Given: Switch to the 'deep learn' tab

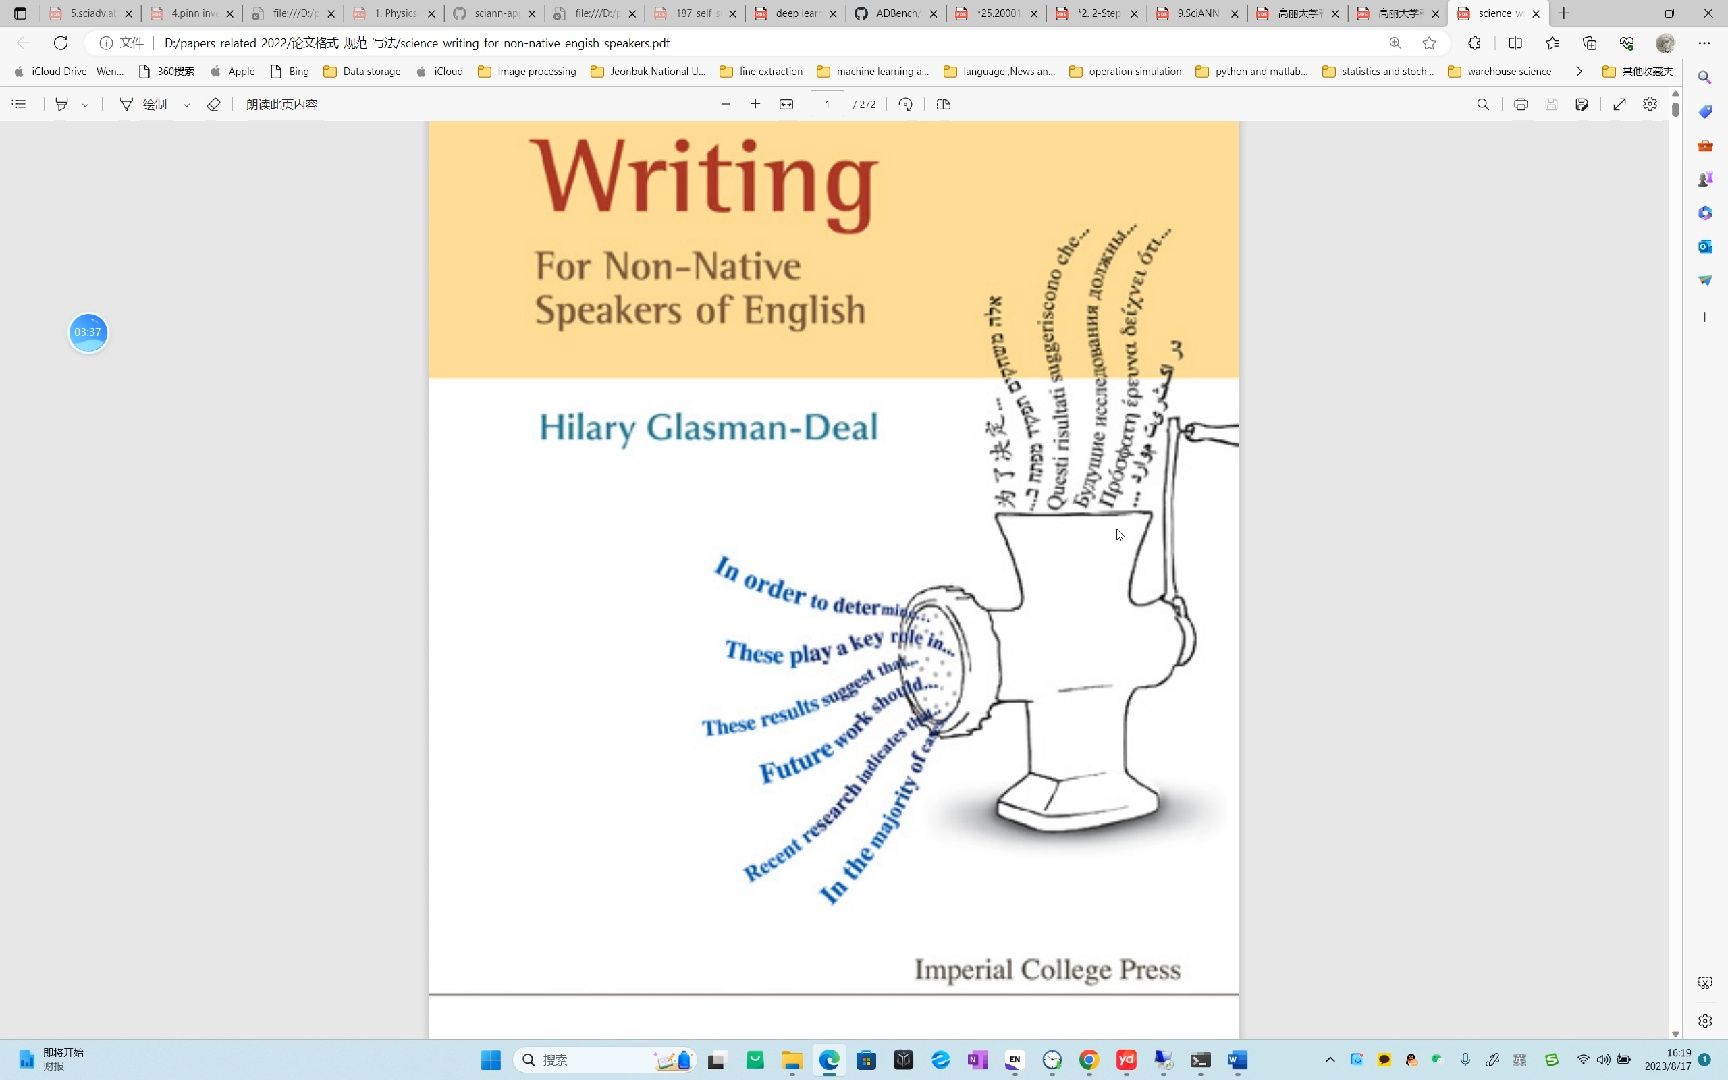Looking at the screenshot, I should 797,13.
